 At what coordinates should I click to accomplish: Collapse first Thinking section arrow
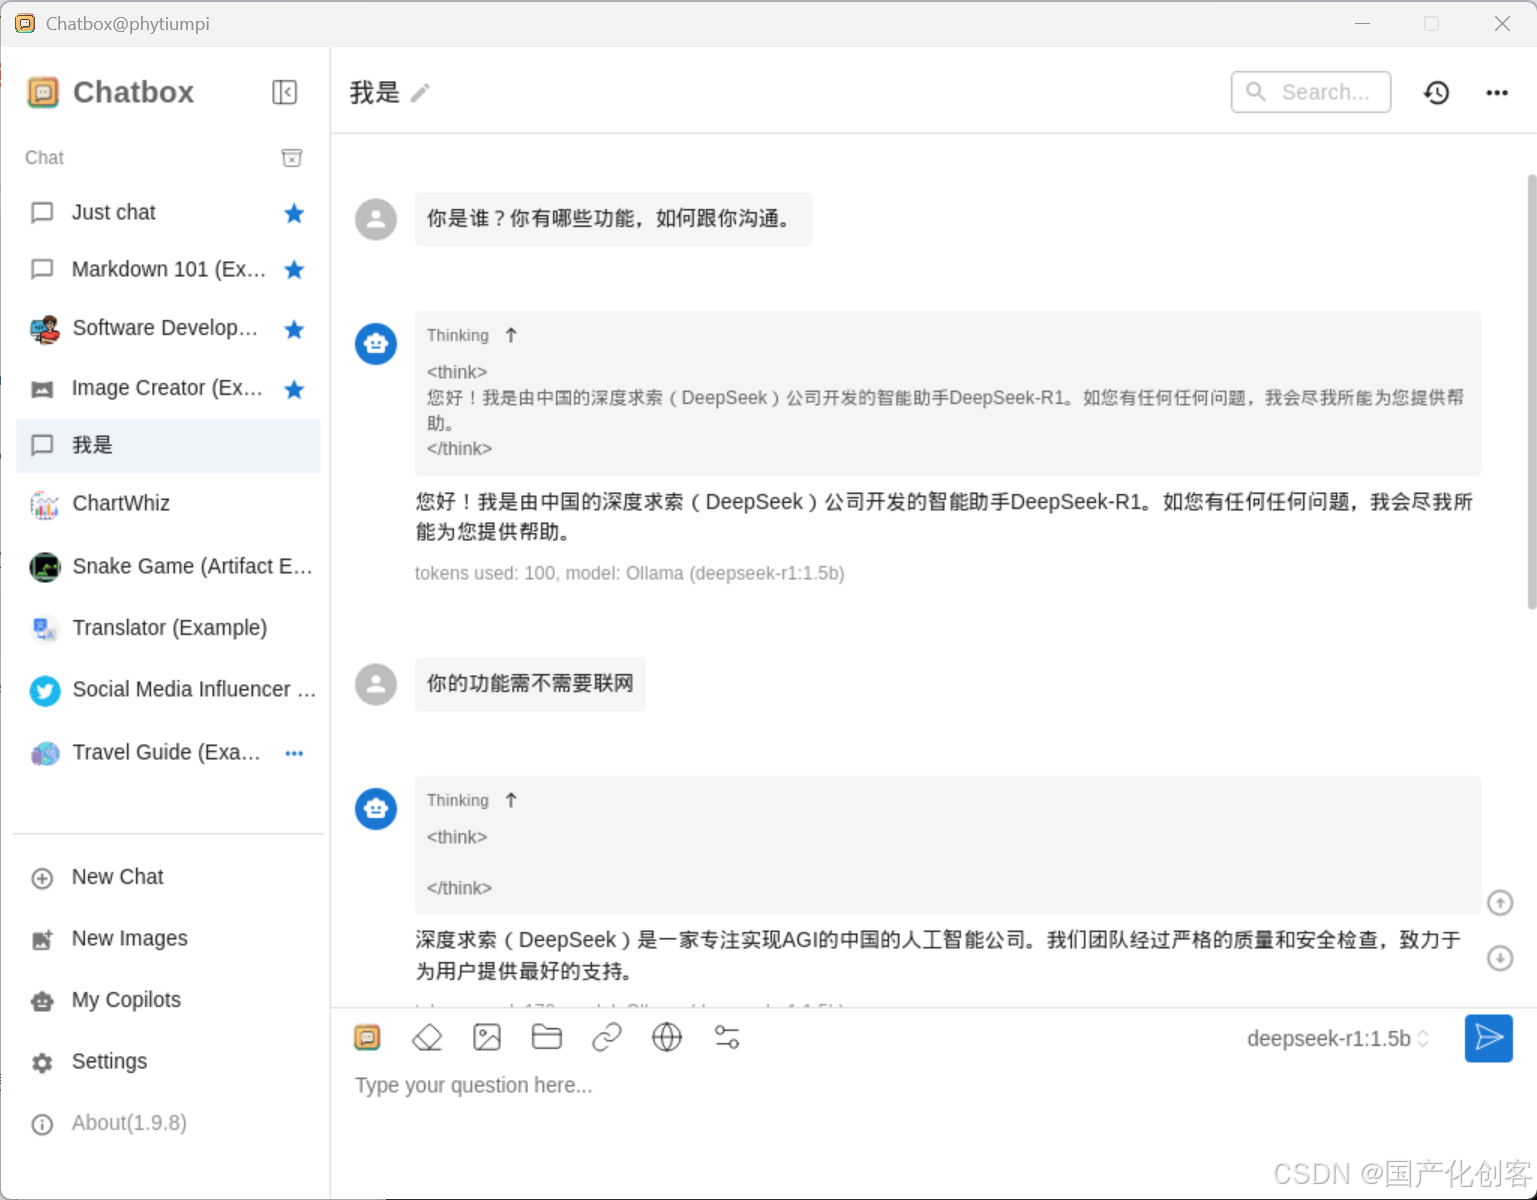511,335
